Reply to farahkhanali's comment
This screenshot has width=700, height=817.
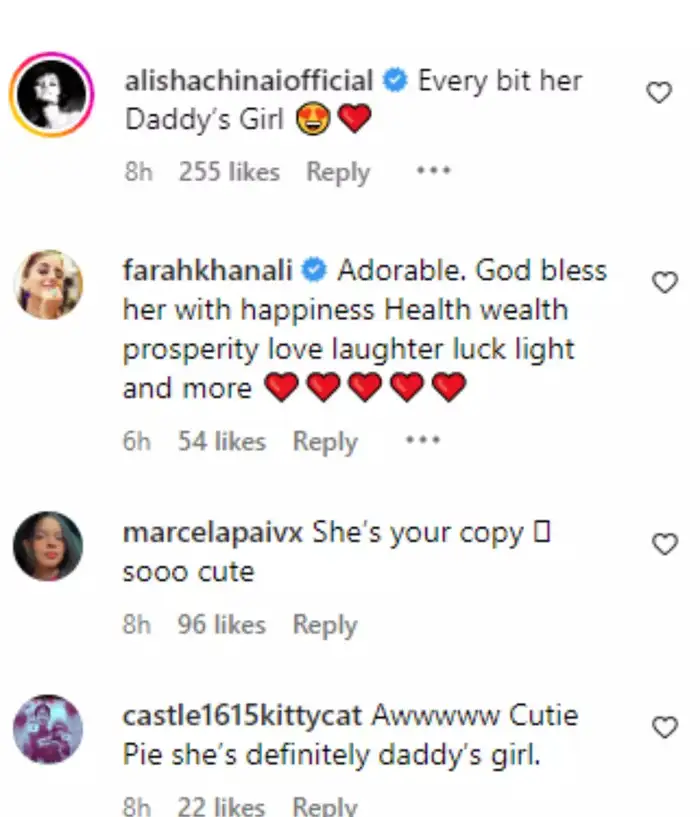tap(325, 441)
